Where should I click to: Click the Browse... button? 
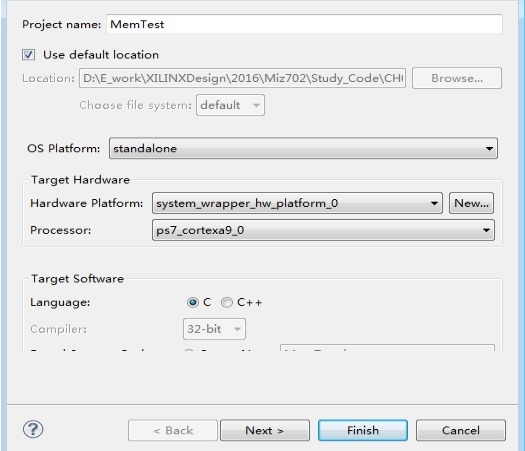[x=457, y=78]
